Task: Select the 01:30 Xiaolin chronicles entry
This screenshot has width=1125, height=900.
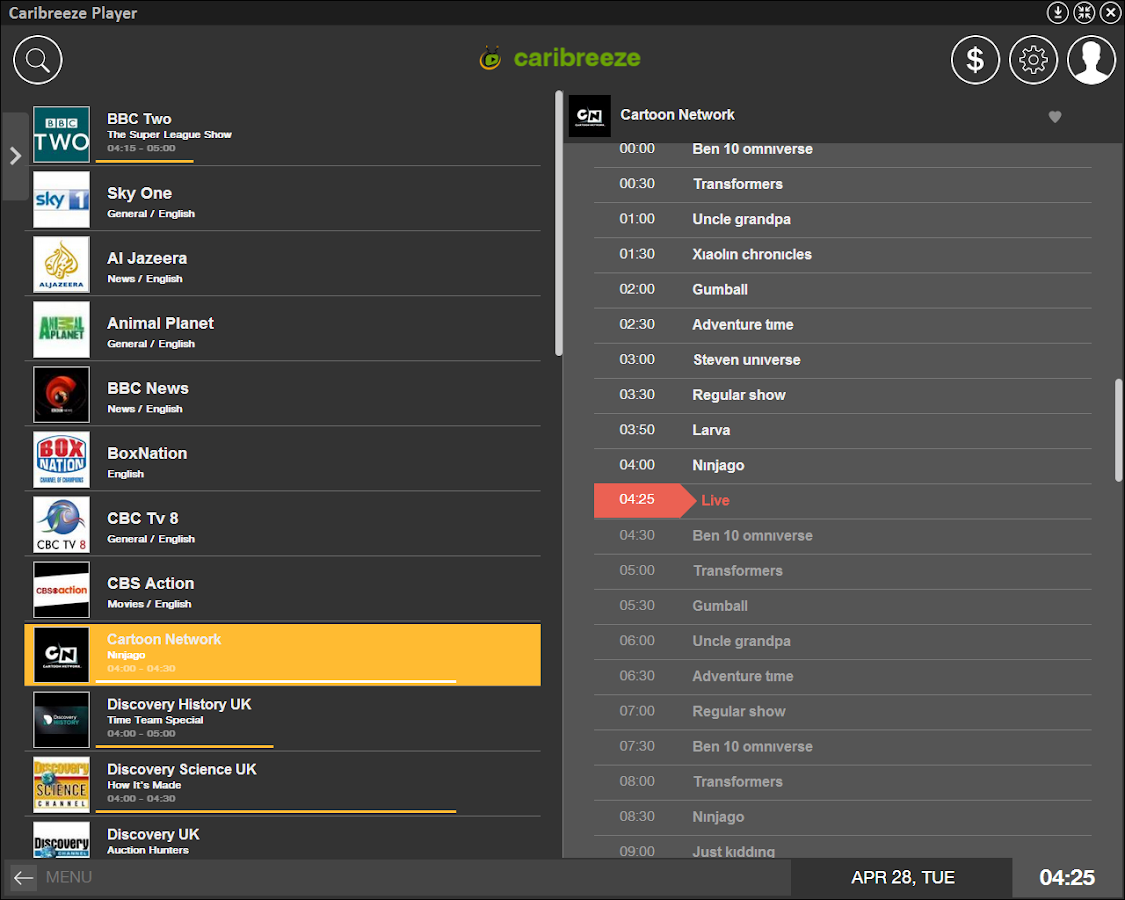Action: point(842,255)
